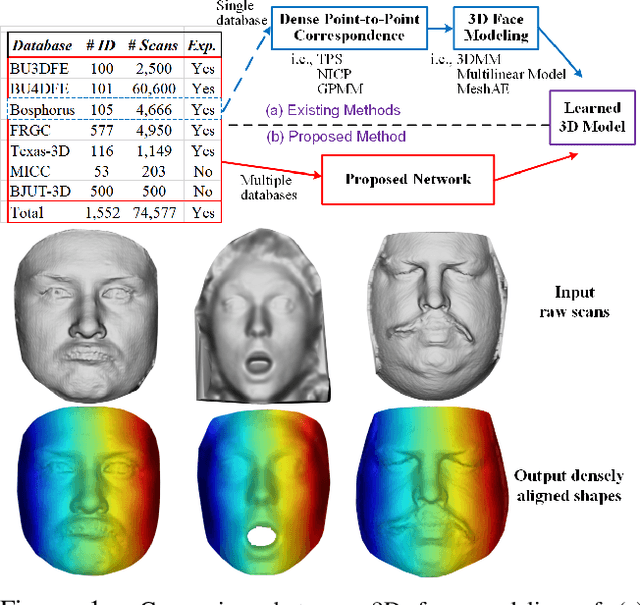Select the MICC database name

point(30,171)
